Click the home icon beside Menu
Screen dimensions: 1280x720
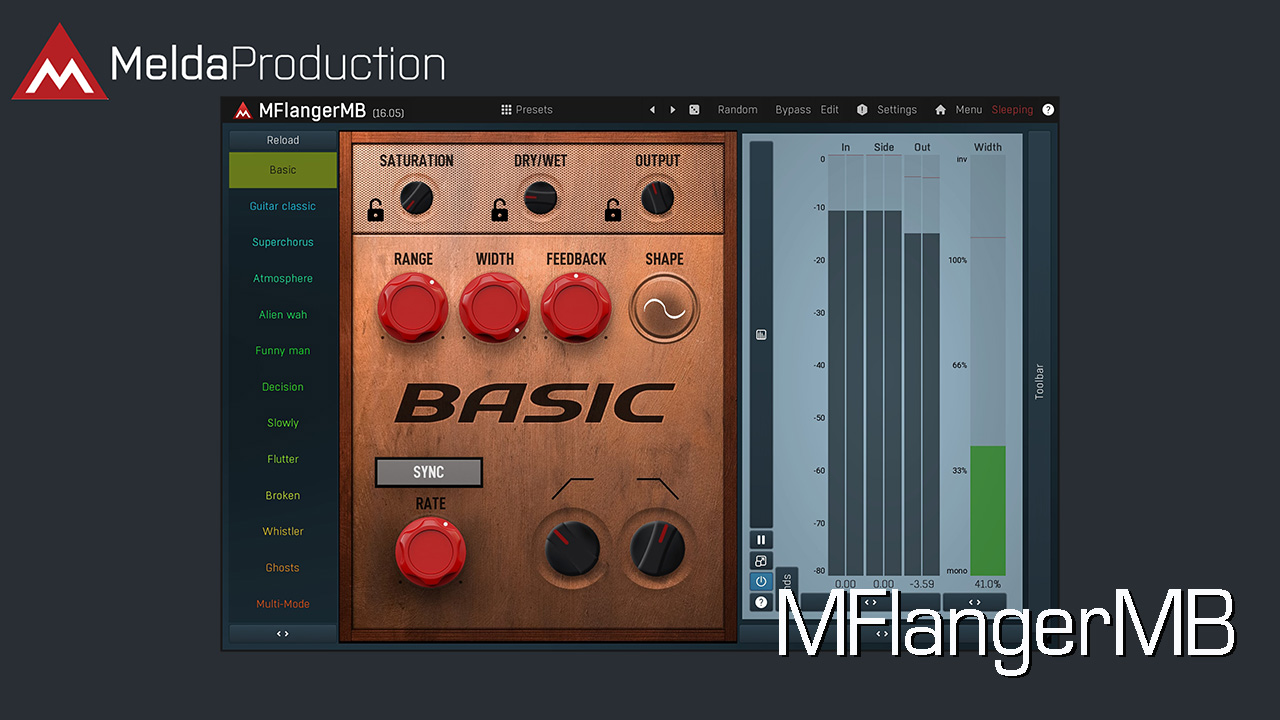pyautogui.click(x=940, y=110)
